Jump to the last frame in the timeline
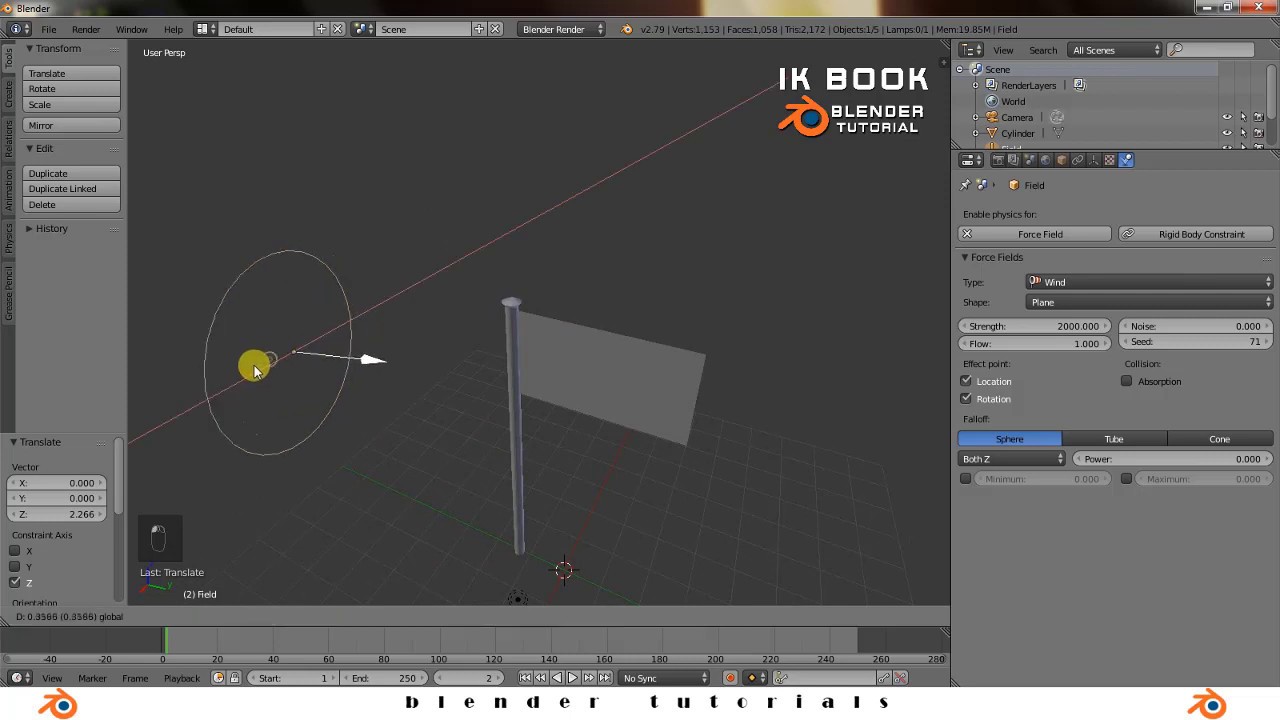Image resolution: width=1280 pixels, height=720 pixels. pyautogui.click(x=604, y=678)
